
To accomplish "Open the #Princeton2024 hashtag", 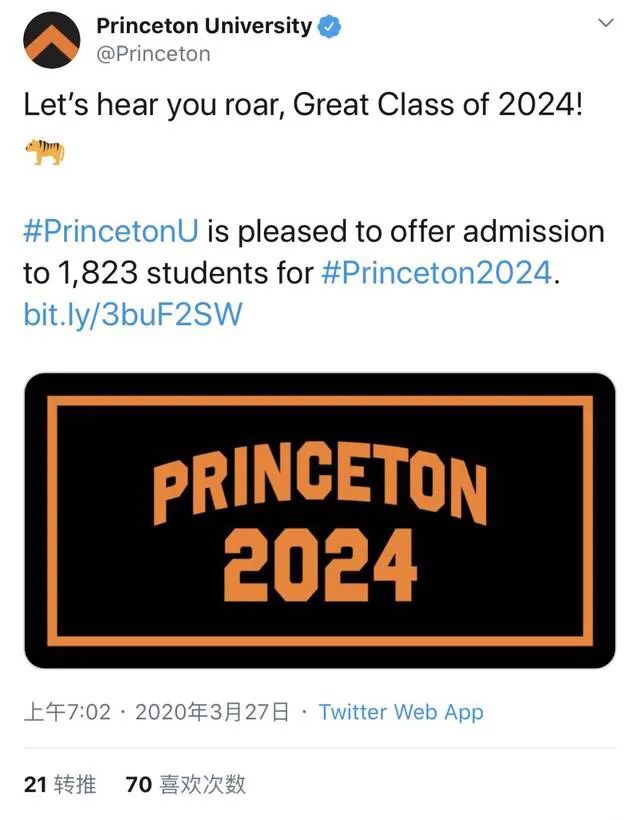I will tap(437, 272).
